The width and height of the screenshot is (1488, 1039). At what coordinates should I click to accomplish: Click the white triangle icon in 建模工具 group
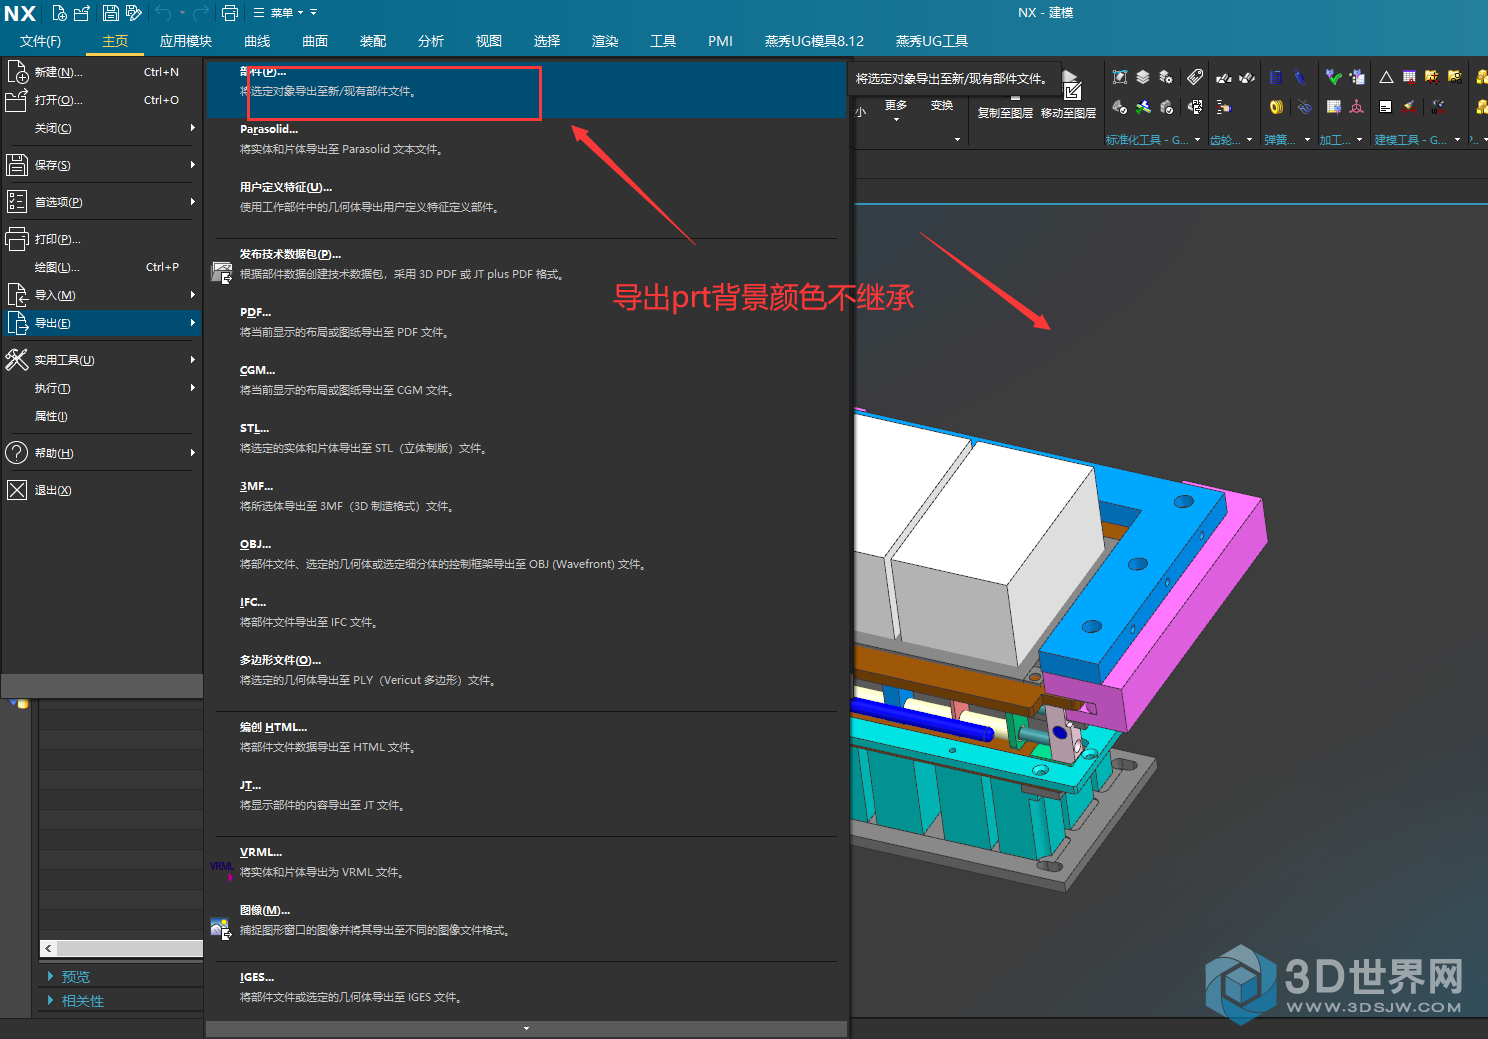(x=1386, y=77)
